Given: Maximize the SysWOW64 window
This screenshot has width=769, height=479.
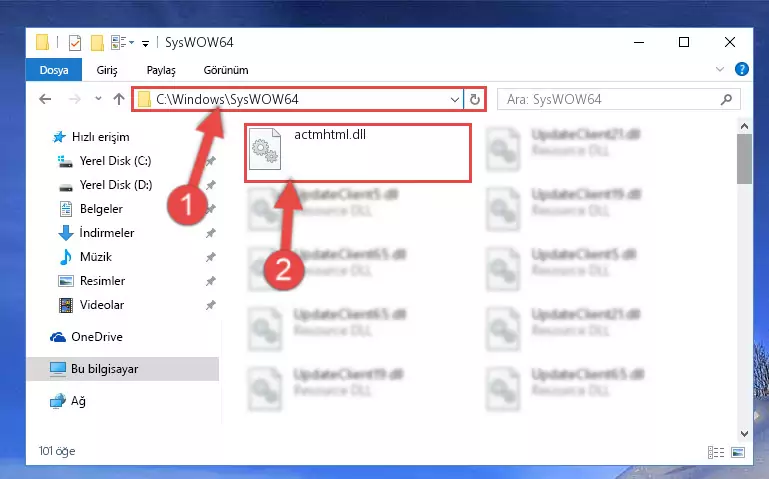Looking at the screenshot, I should 684,43.
